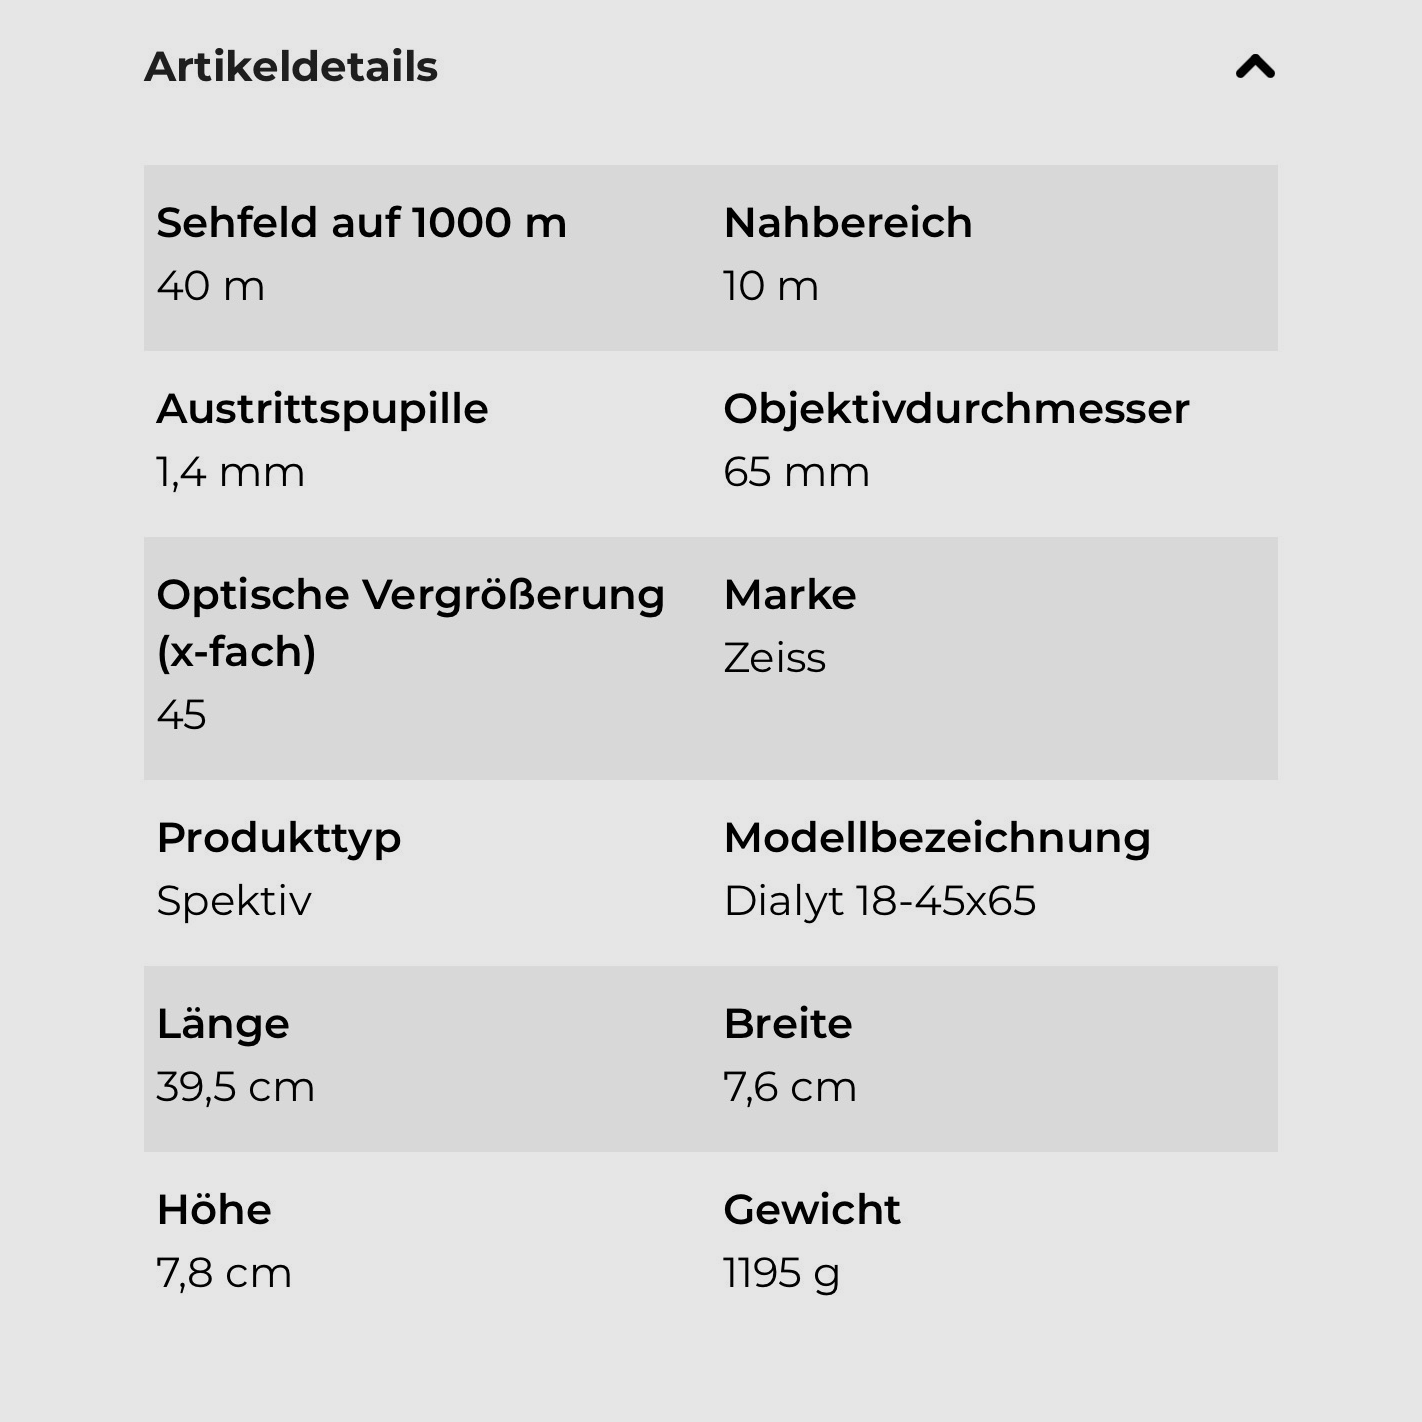Click the 40 m field-of-view value

tap(211, 286)
